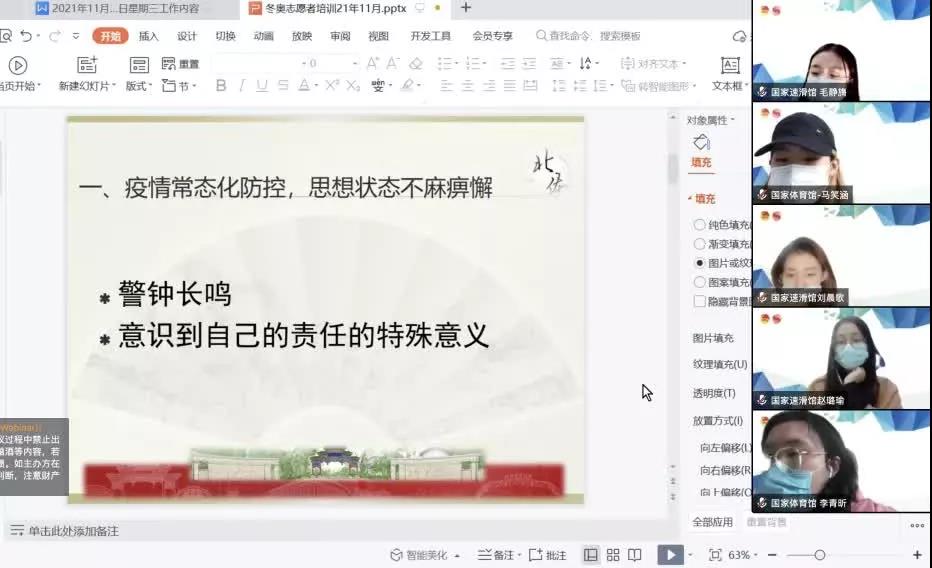Toggle 隐藏背景图形 checkbox
Image resolution: width=932 pixels, height=568 pixels.
point(700,301)
